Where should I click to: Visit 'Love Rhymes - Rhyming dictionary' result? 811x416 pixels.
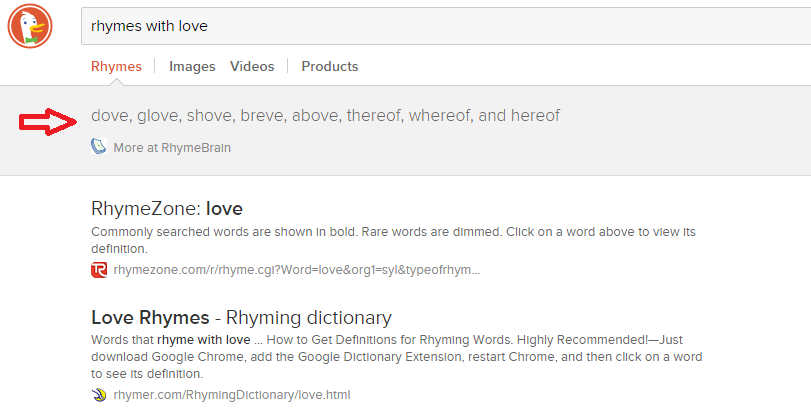[x=241, y=318]
